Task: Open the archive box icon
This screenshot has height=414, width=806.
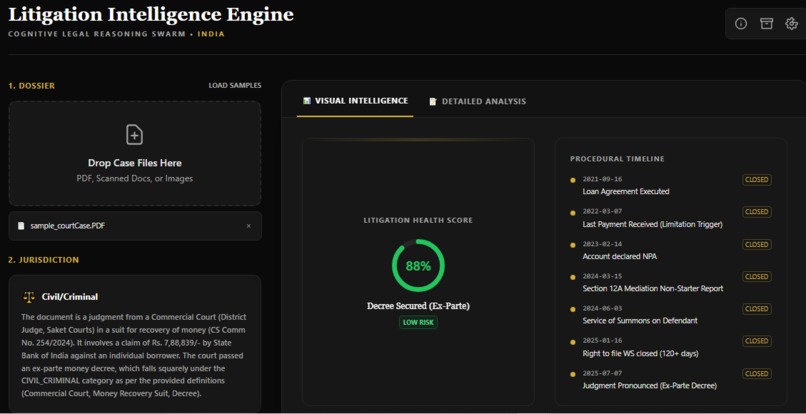Action: [x=766, y=24]
